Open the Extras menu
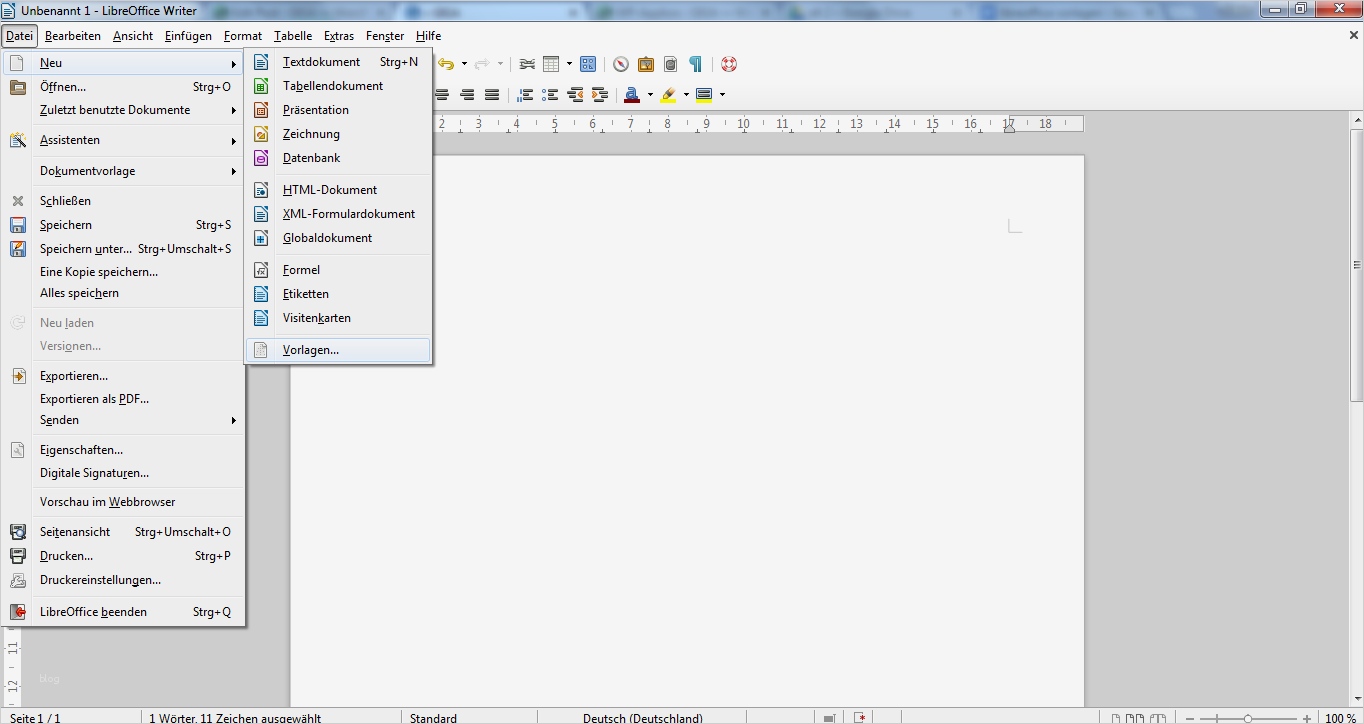The width and height of the screenshot is (1364, 724). click(x=339, y=36)
